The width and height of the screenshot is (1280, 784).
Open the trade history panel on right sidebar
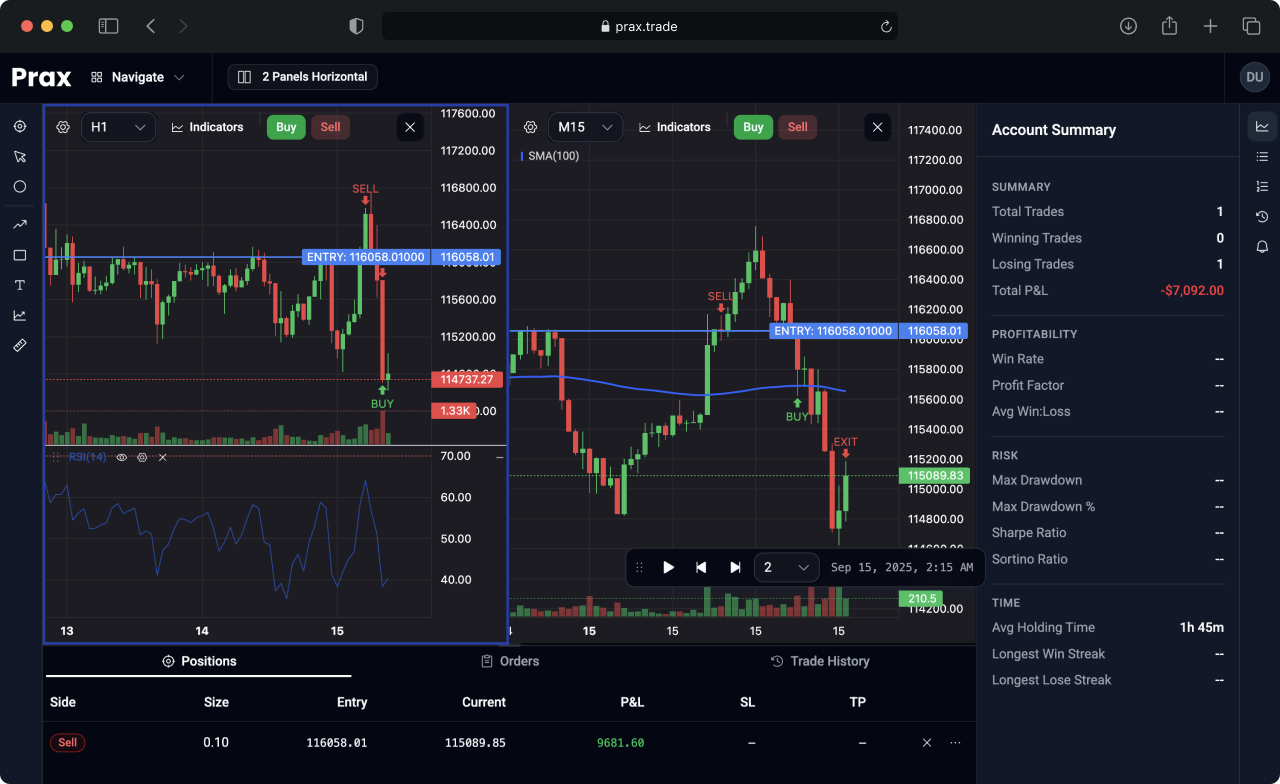(1261, 216)
